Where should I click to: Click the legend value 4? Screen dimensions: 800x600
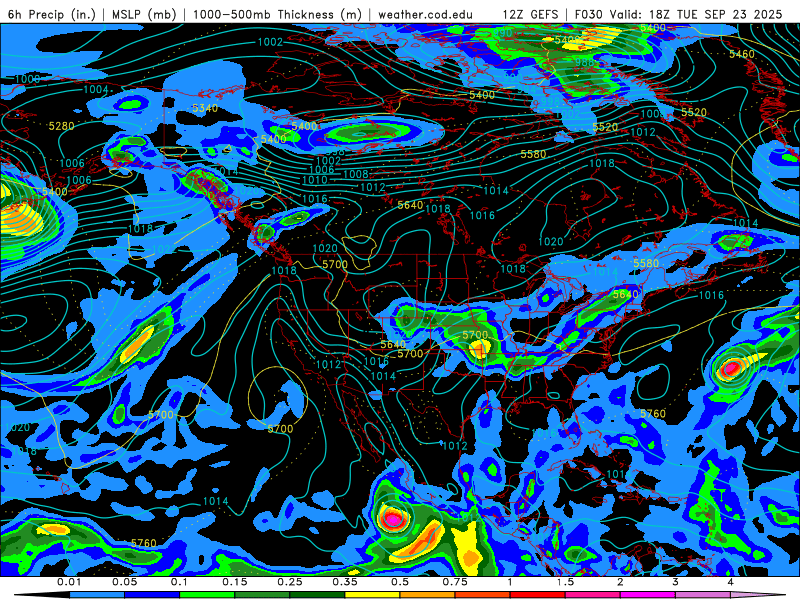click(731, 582)
